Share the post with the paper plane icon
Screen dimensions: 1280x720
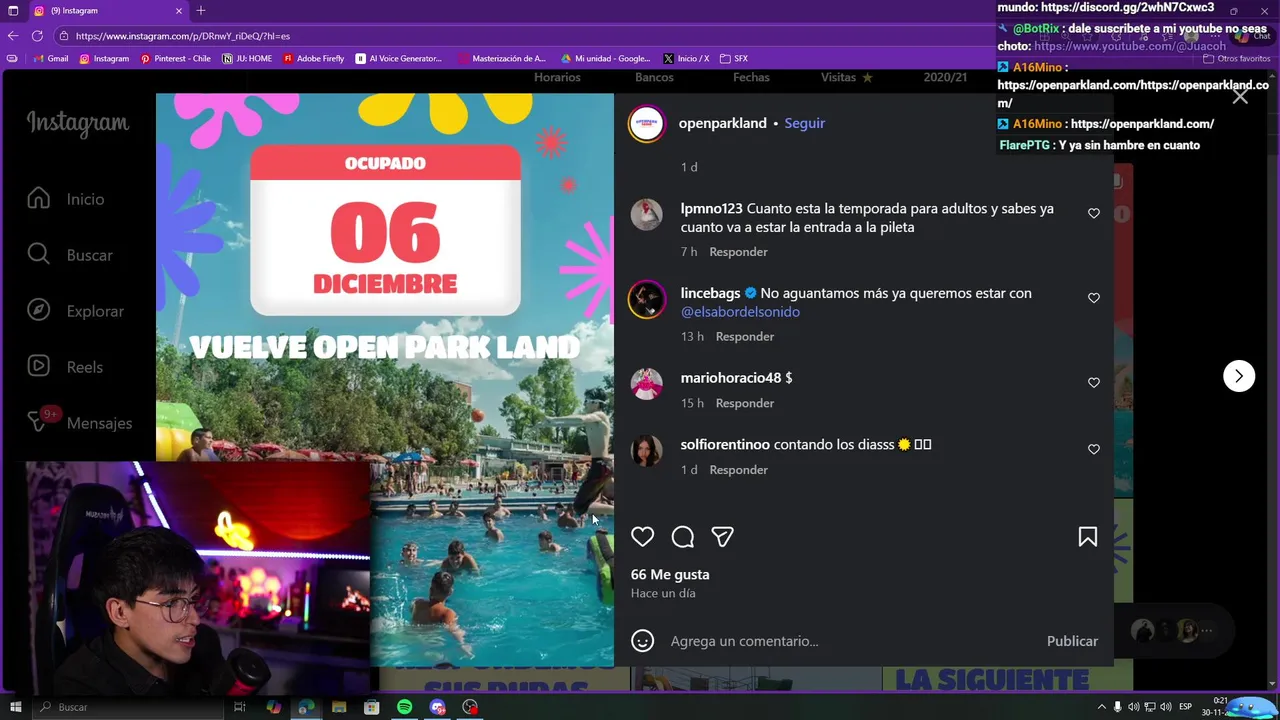(723, 537)
